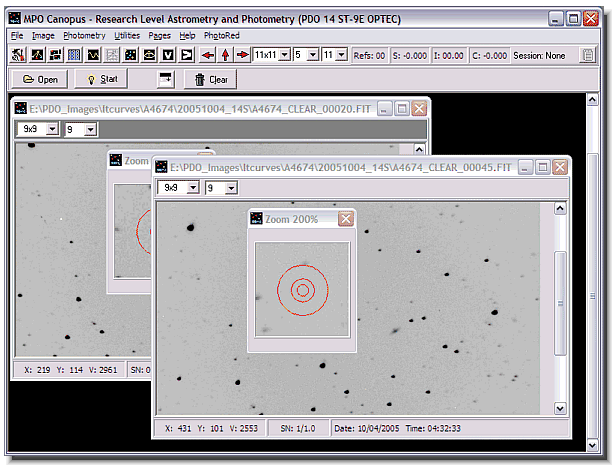Viewport: 616px width, 470px height.
Task: Close the A4674_CLEAR_00020.FIT image window
Action: pyautogui.click(x=419, y=108)
